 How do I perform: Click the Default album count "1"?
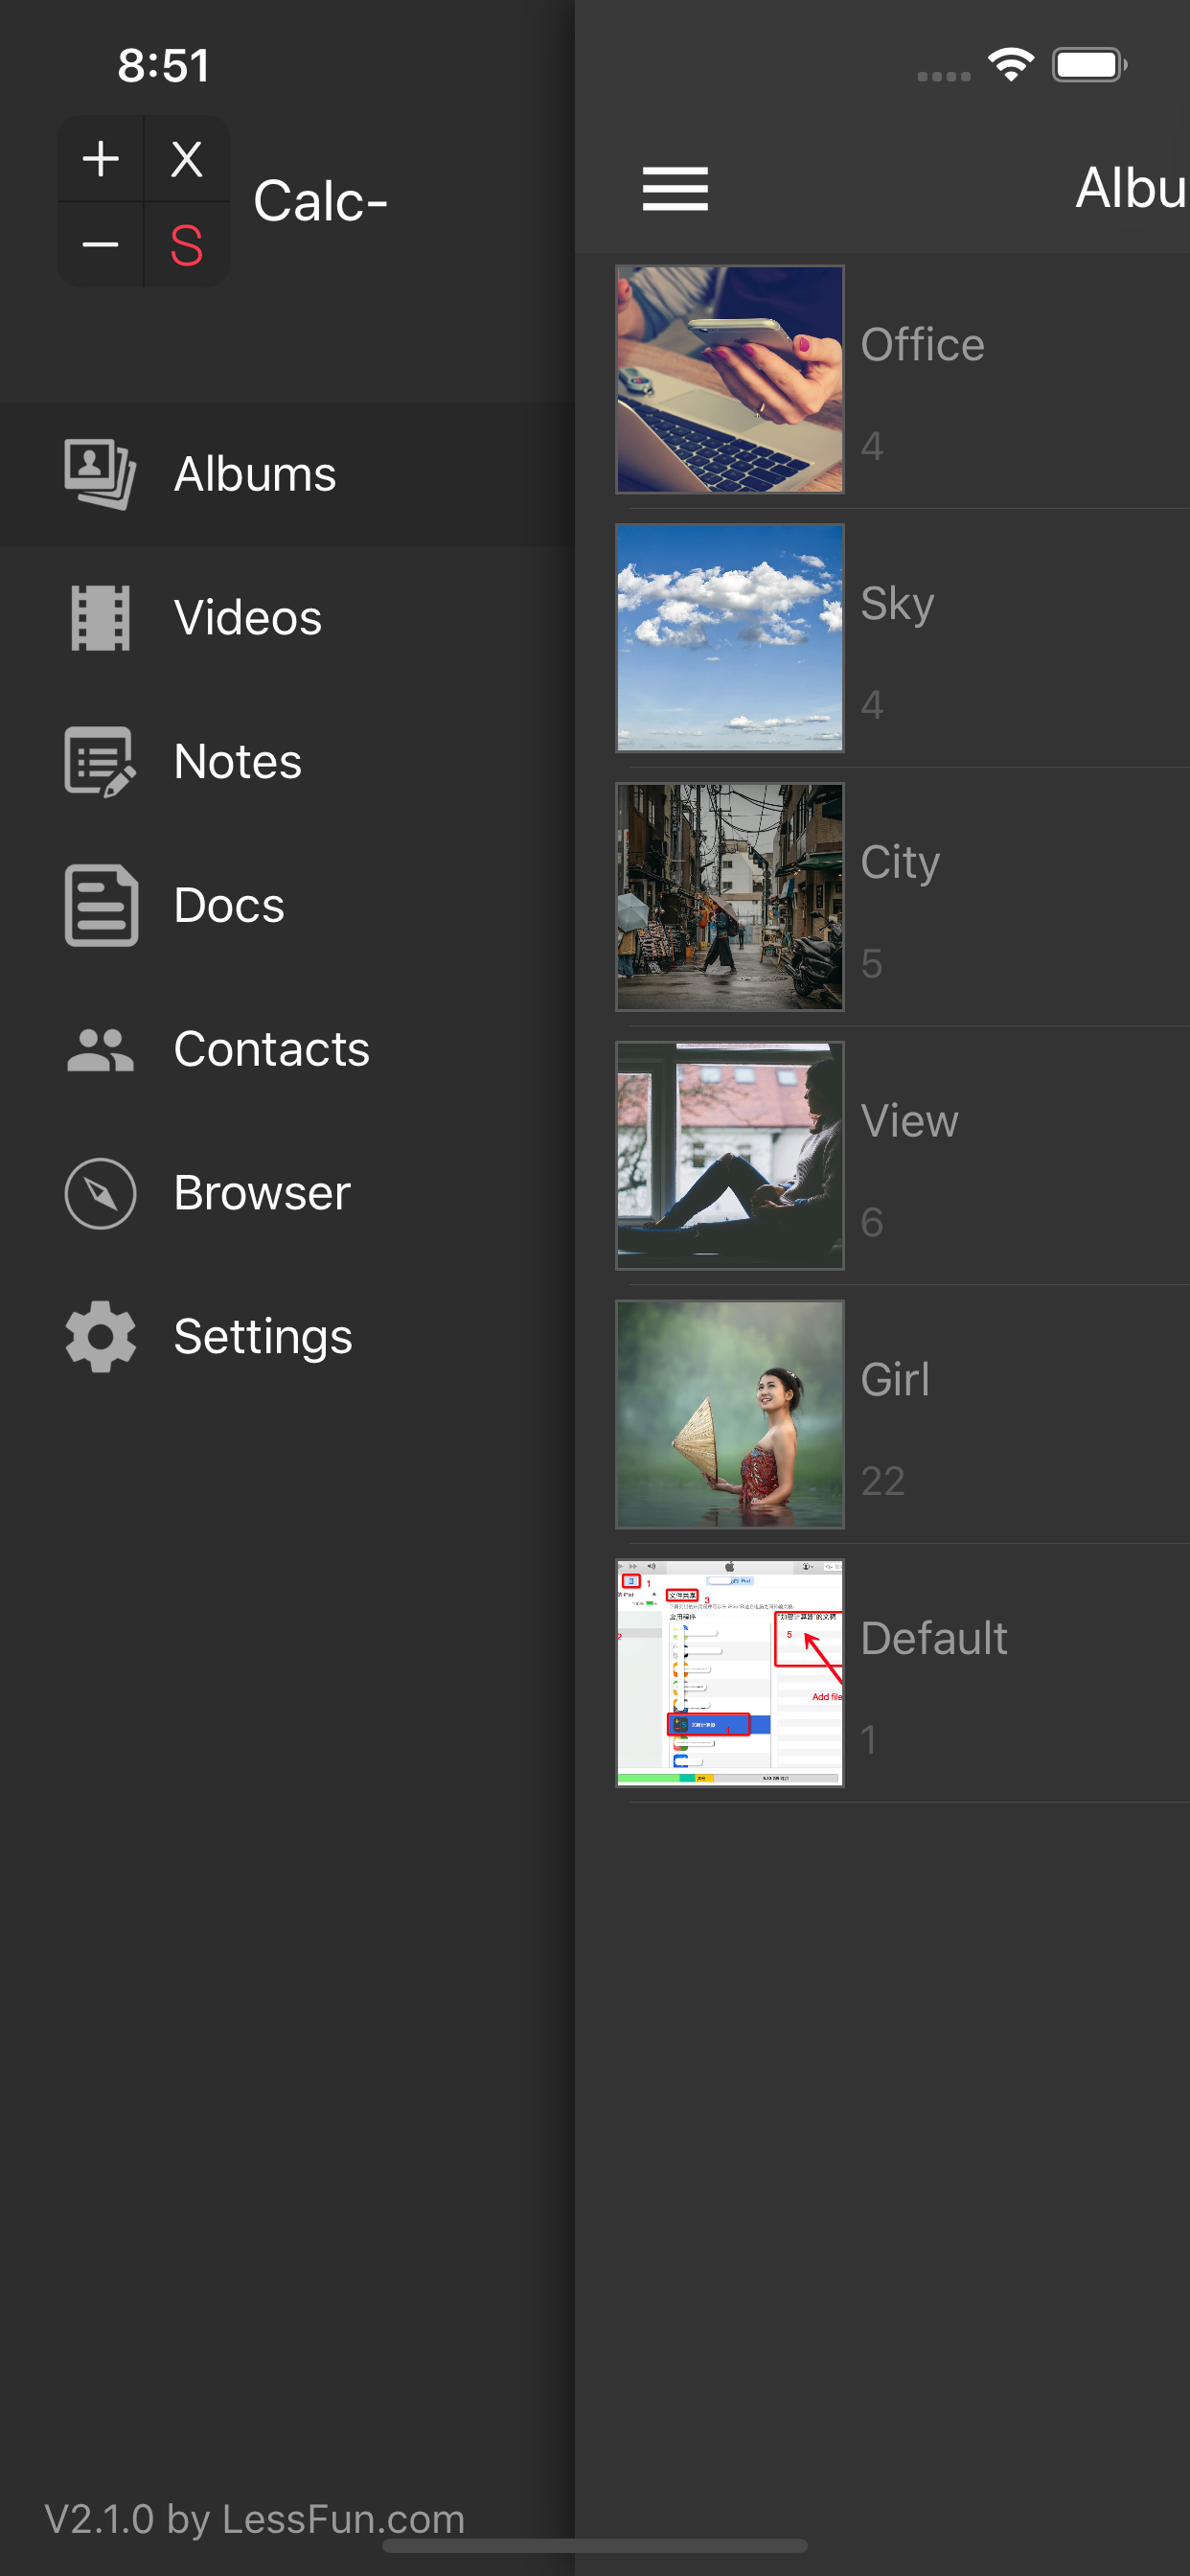coord(869,1740)
